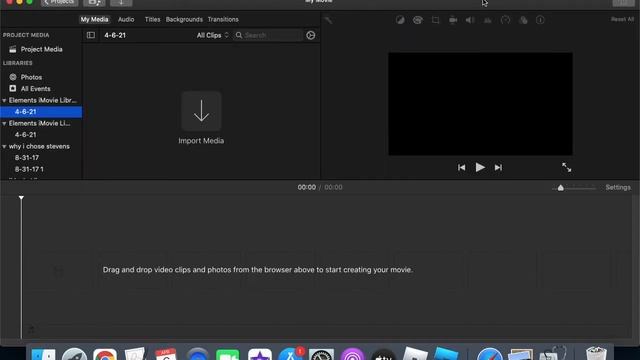Select the highlighted 4-6-21 event
640x360 pixels.
(41, 112)
